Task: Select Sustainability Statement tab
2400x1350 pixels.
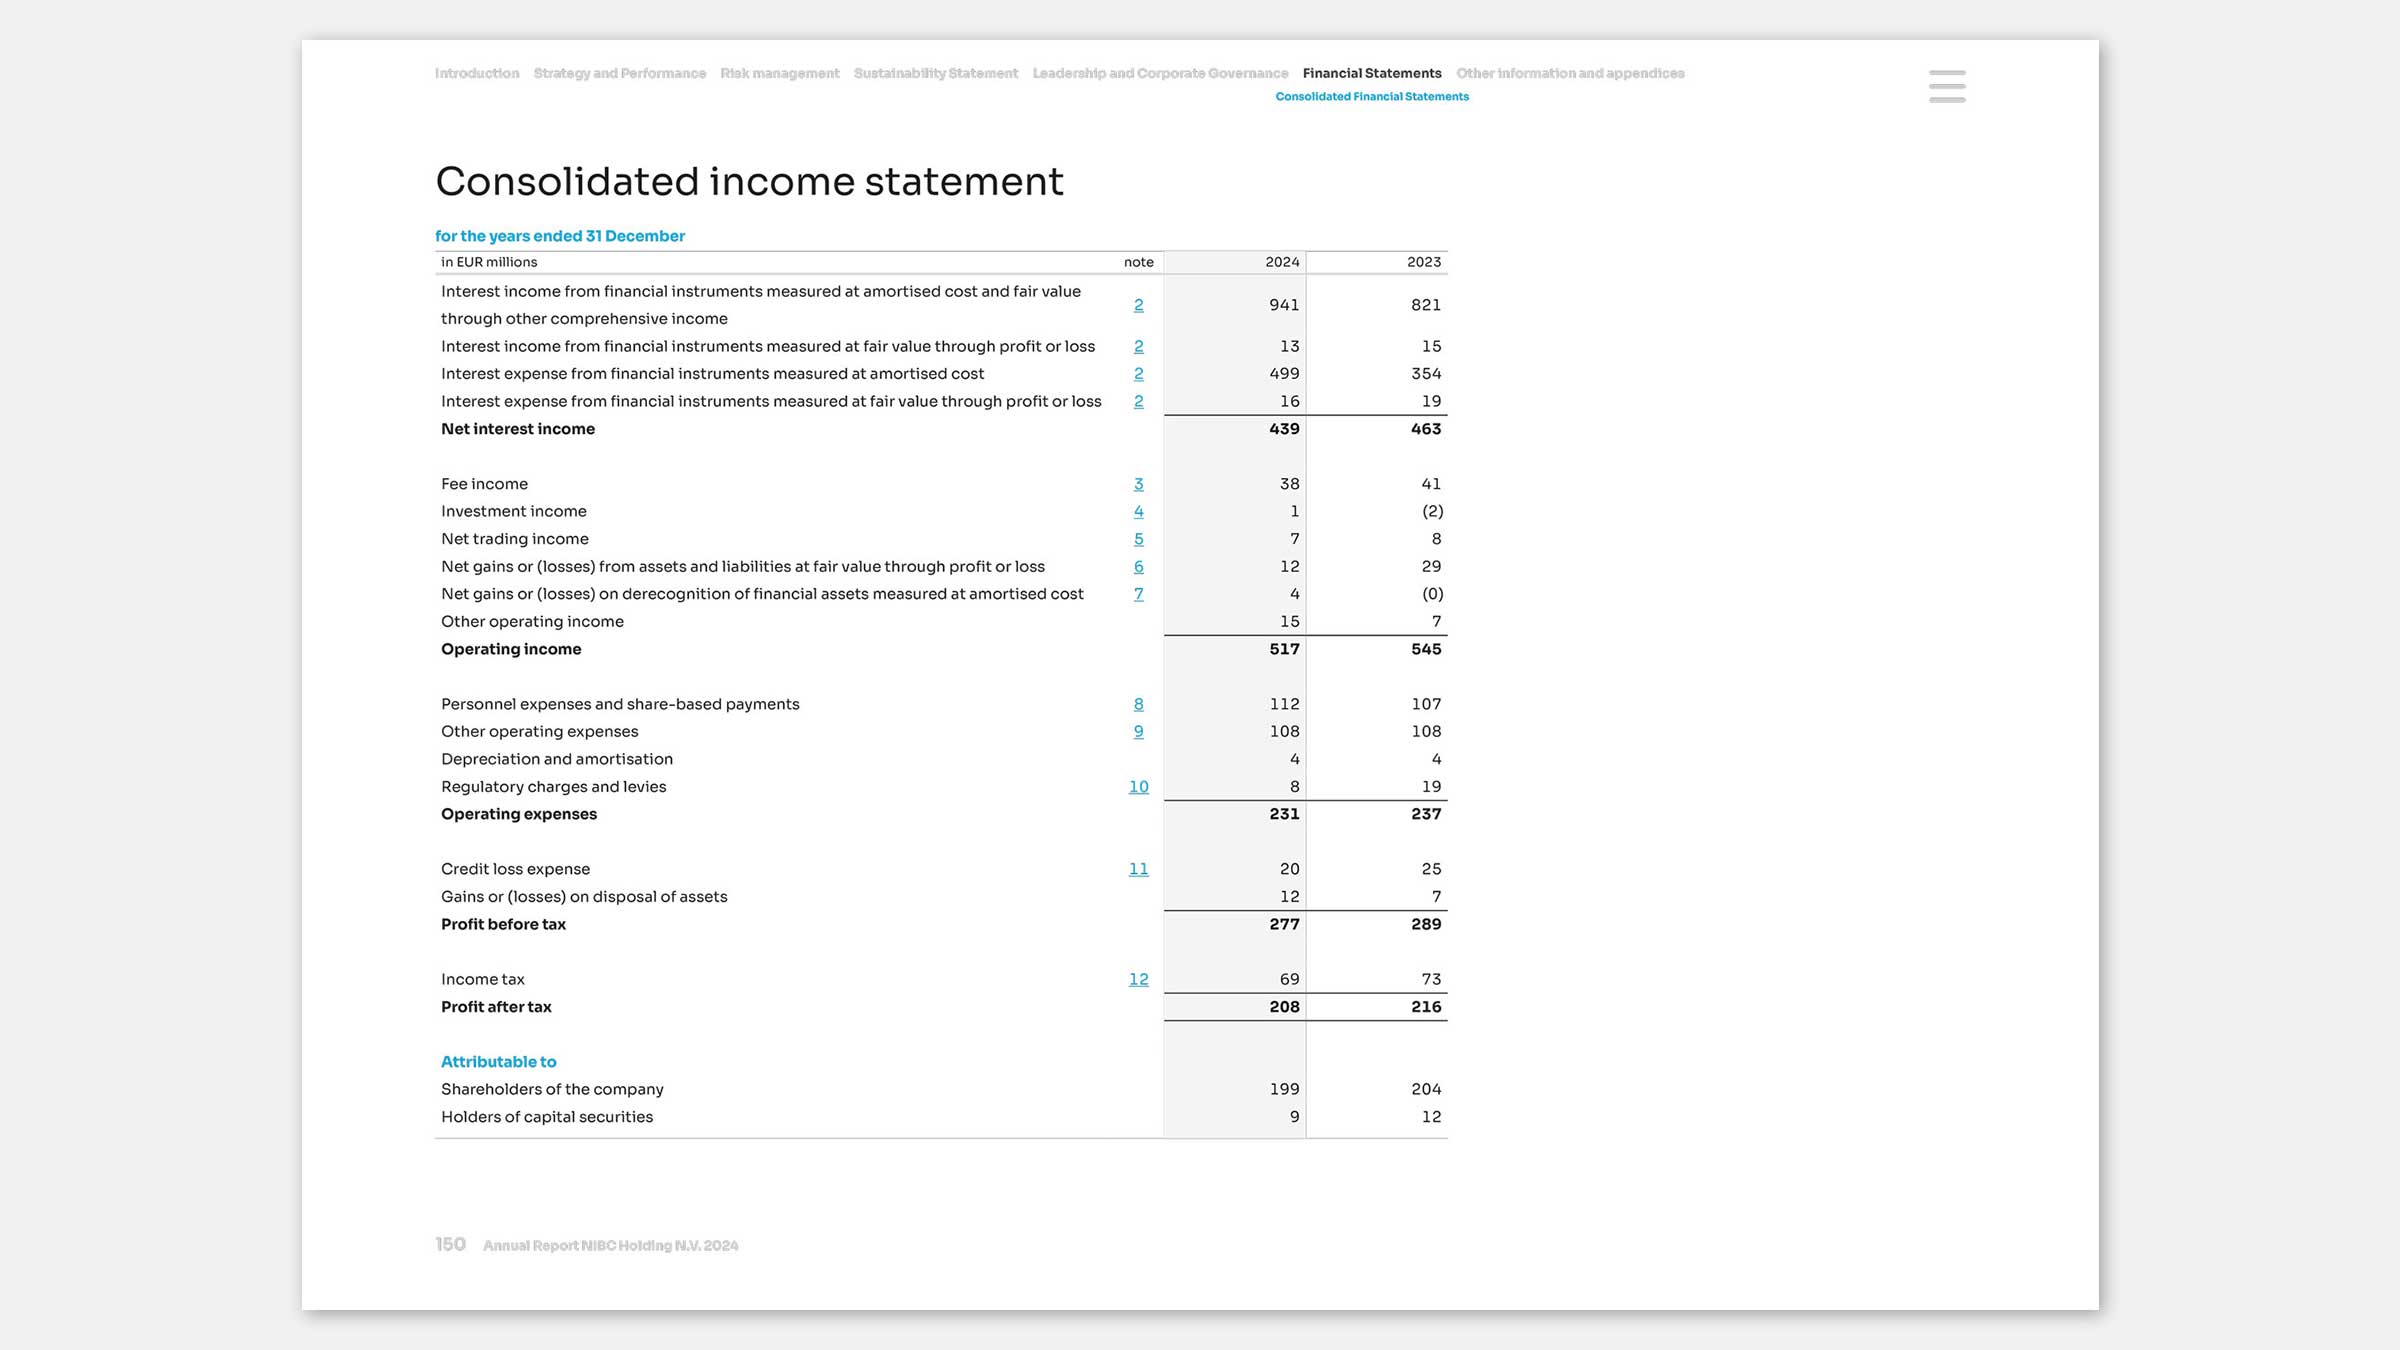Action: 935,73
